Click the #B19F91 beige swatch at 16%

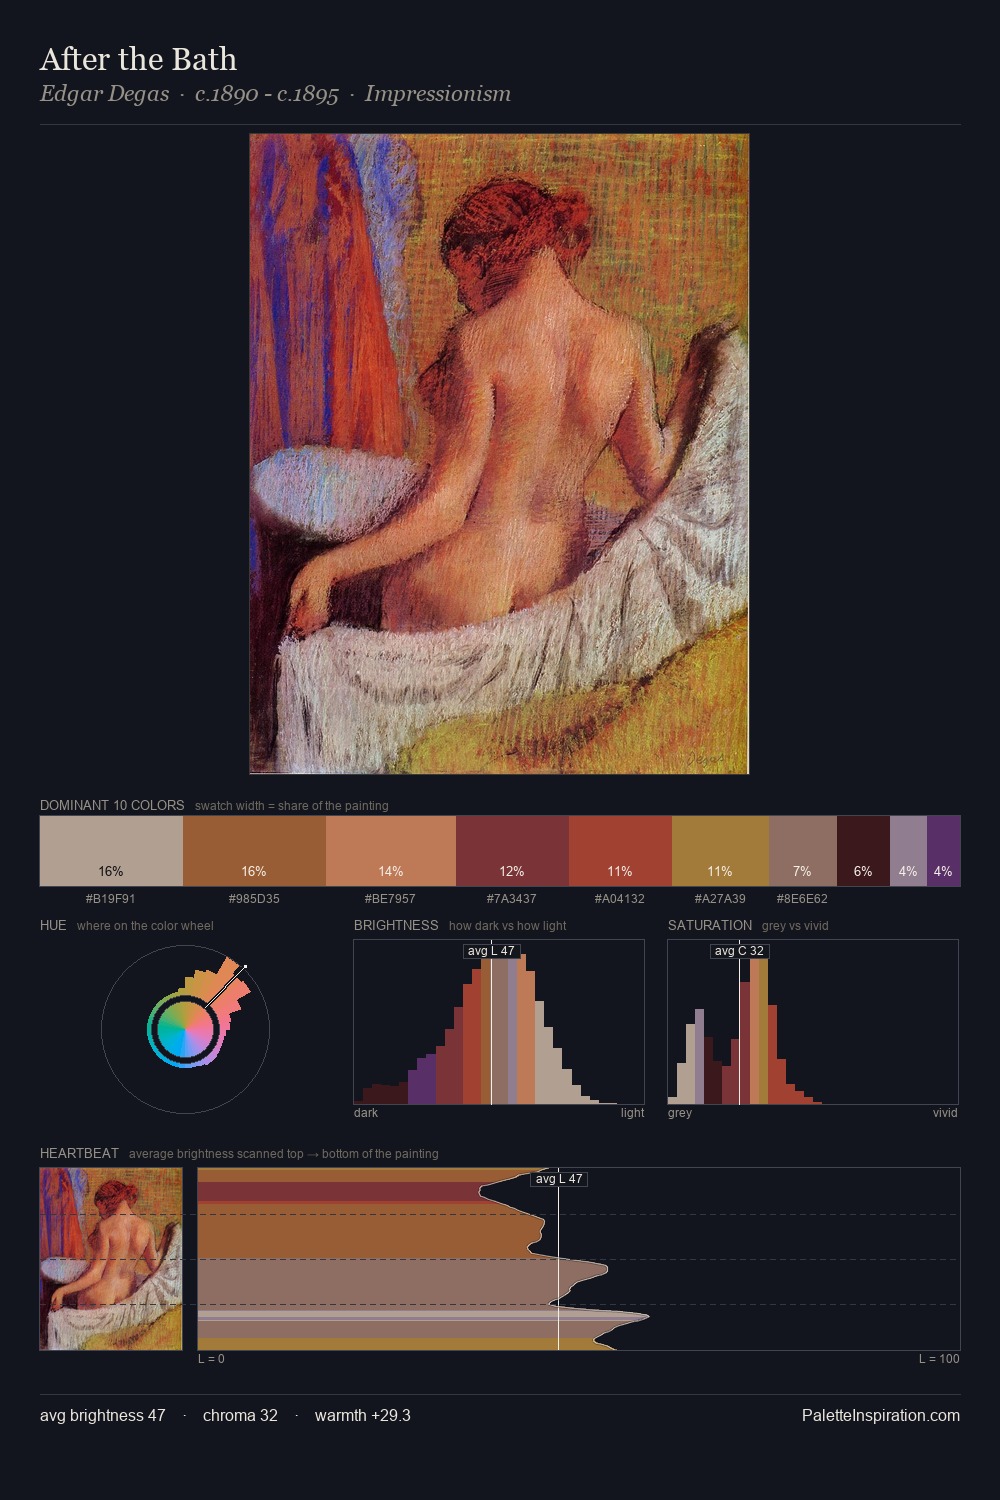click(111, 851)
